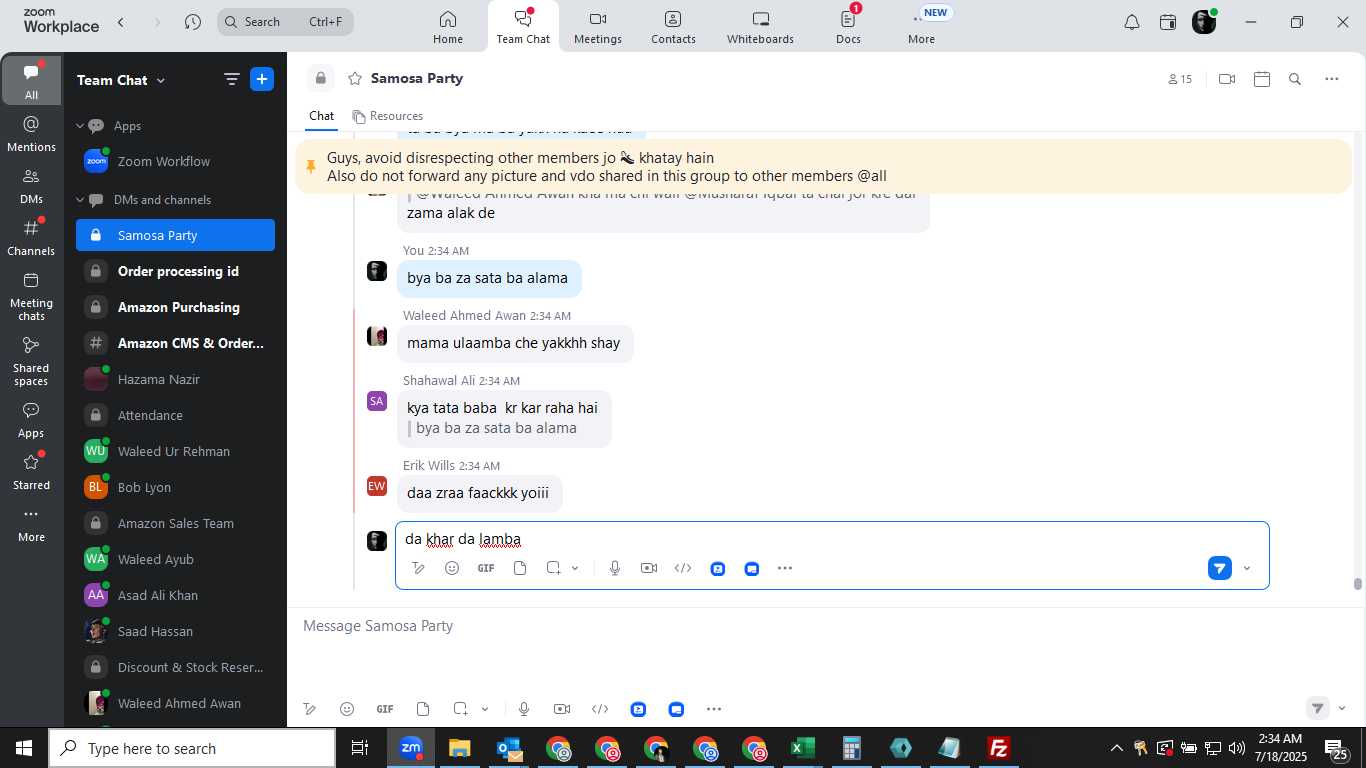Schedule a meeting via header calendar icon
Viewport: 1366px width, 768px height.
(x=1261, y=79)
